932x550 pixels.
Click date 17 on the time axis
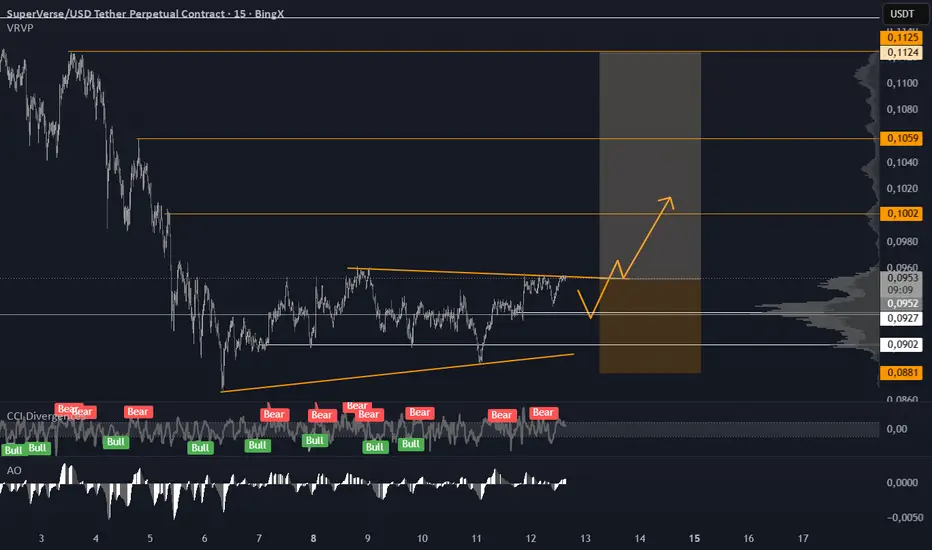pyautogui.click(x=803, y=539)
